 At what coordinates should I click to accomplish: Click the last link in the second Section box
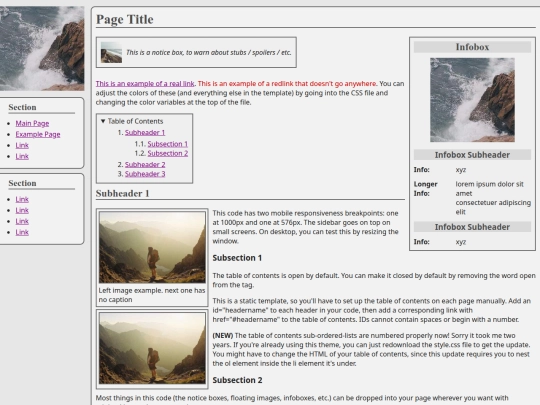point(22,232)
